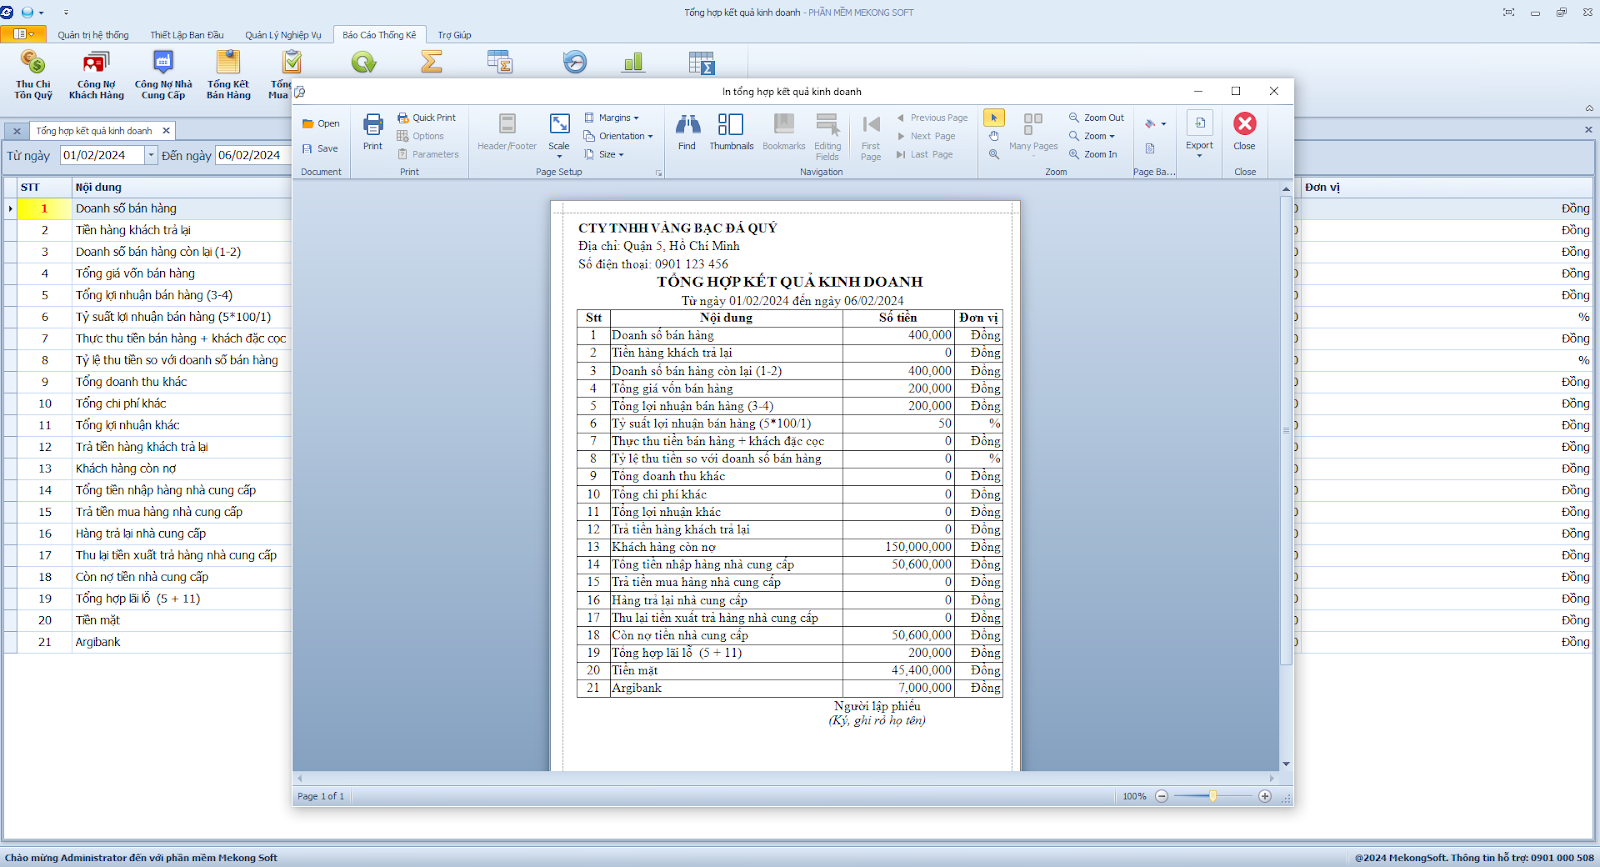Open the Trợ Giúp tab

454,35
